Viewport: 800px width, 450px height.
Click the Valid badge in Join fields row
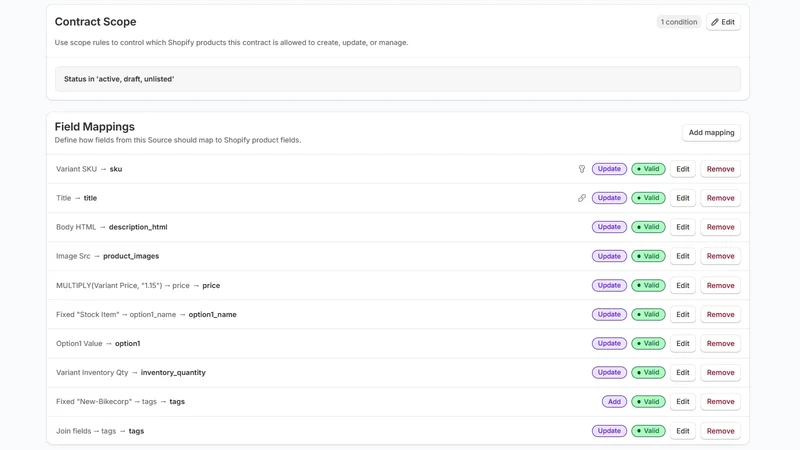coord(648,431)
